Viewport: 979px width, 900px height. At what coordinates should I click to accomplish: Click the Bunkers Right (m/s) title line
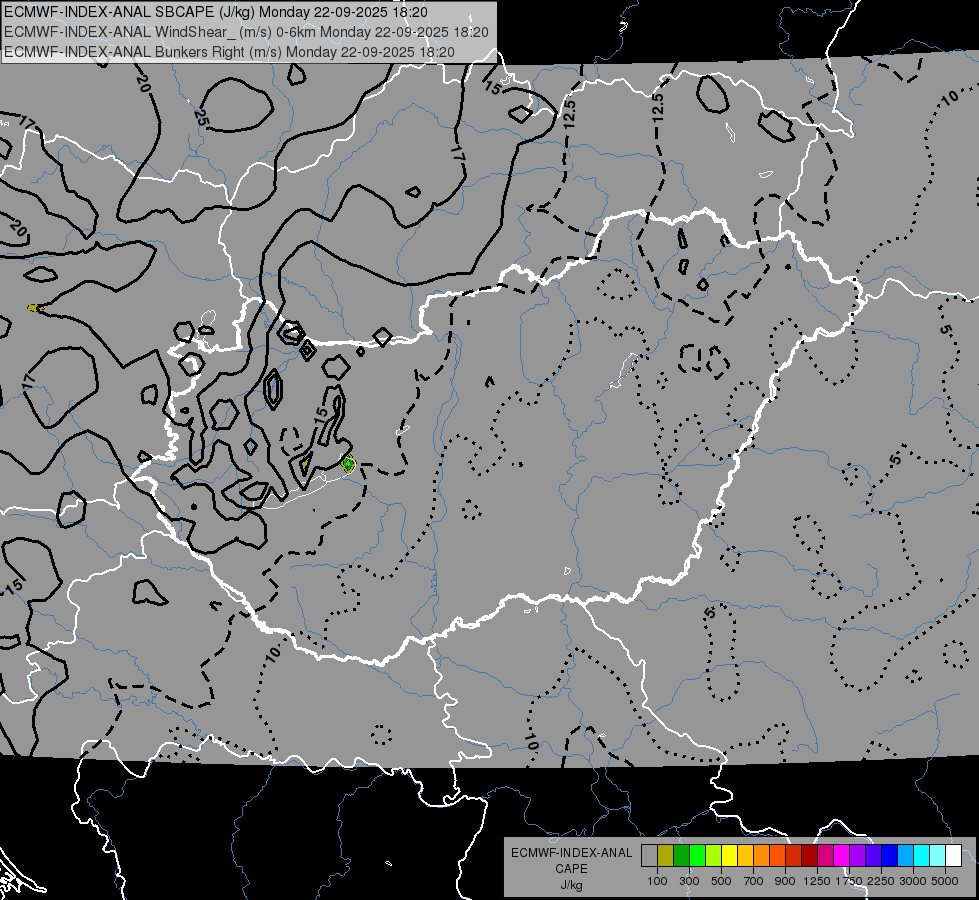(x=229, y=52)
